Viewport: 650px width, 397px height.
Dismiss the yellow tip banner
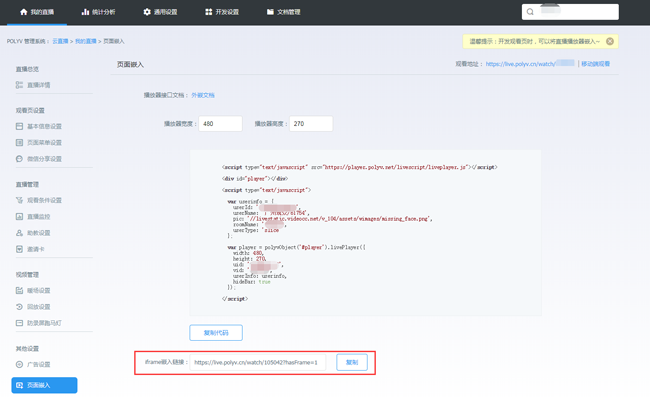[610, 41]
